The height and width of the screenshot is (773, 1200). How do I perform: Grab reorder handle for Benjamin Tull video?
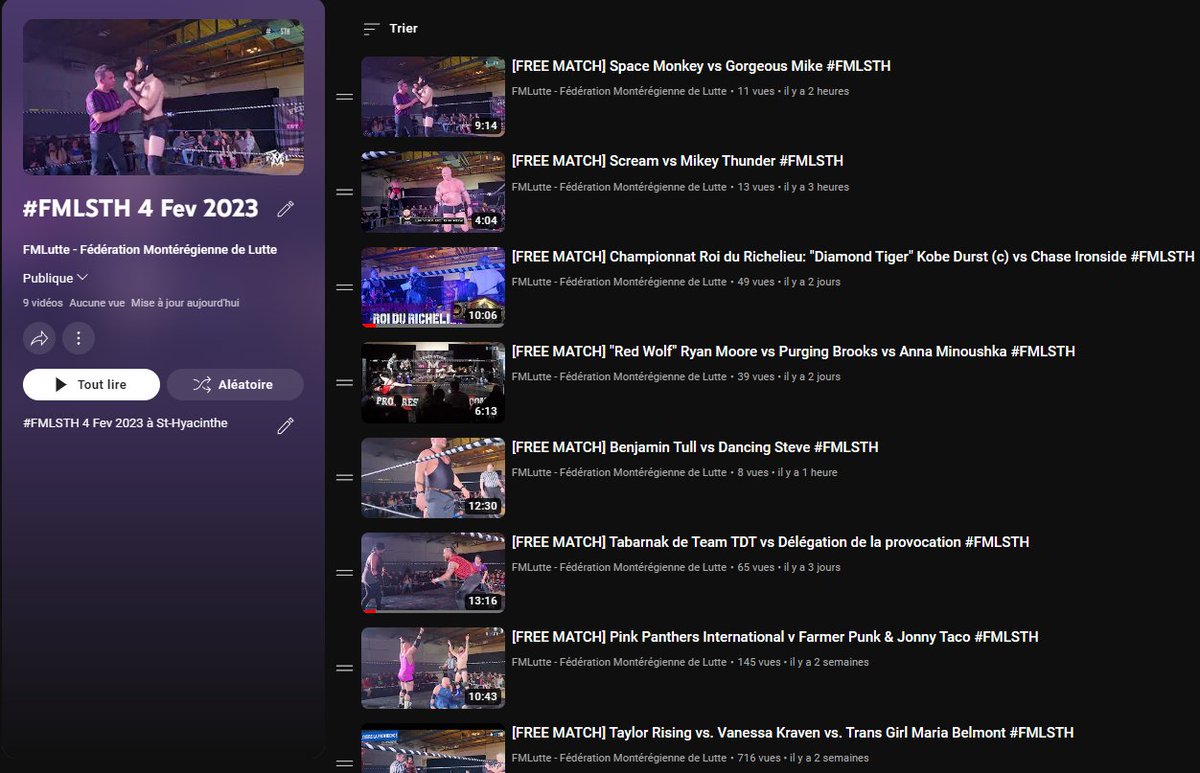[344, 478]
